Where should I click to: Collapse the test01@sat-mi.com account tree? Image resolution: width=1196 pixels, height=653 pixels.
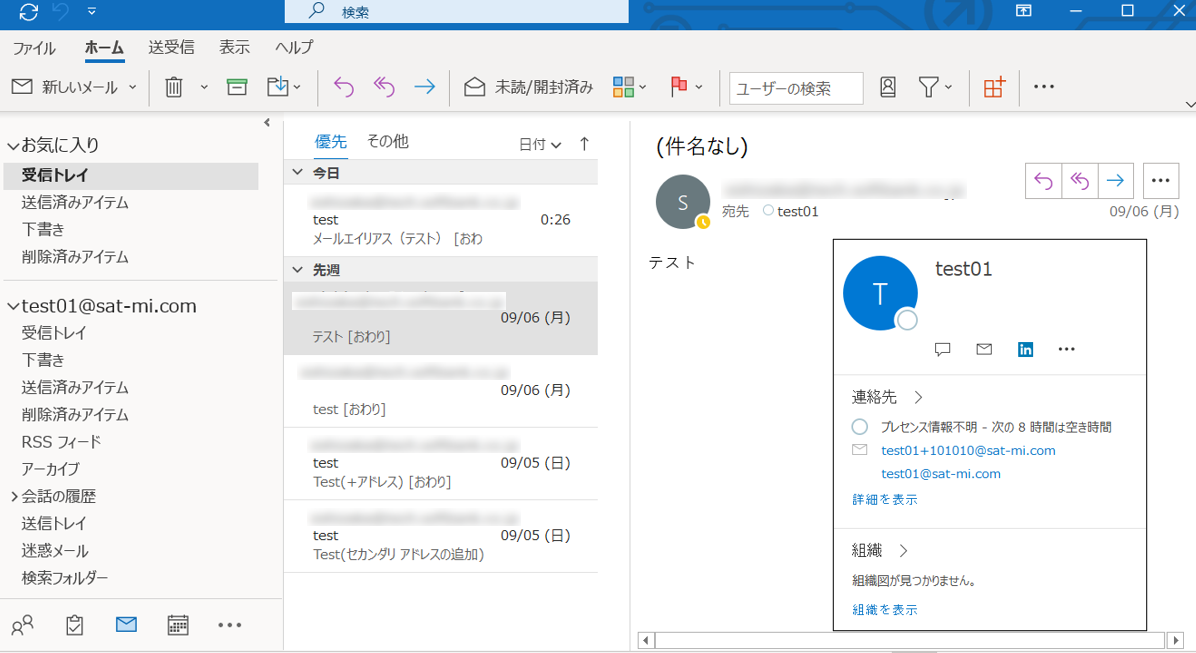pyautogui.click(x=13, y=307)
